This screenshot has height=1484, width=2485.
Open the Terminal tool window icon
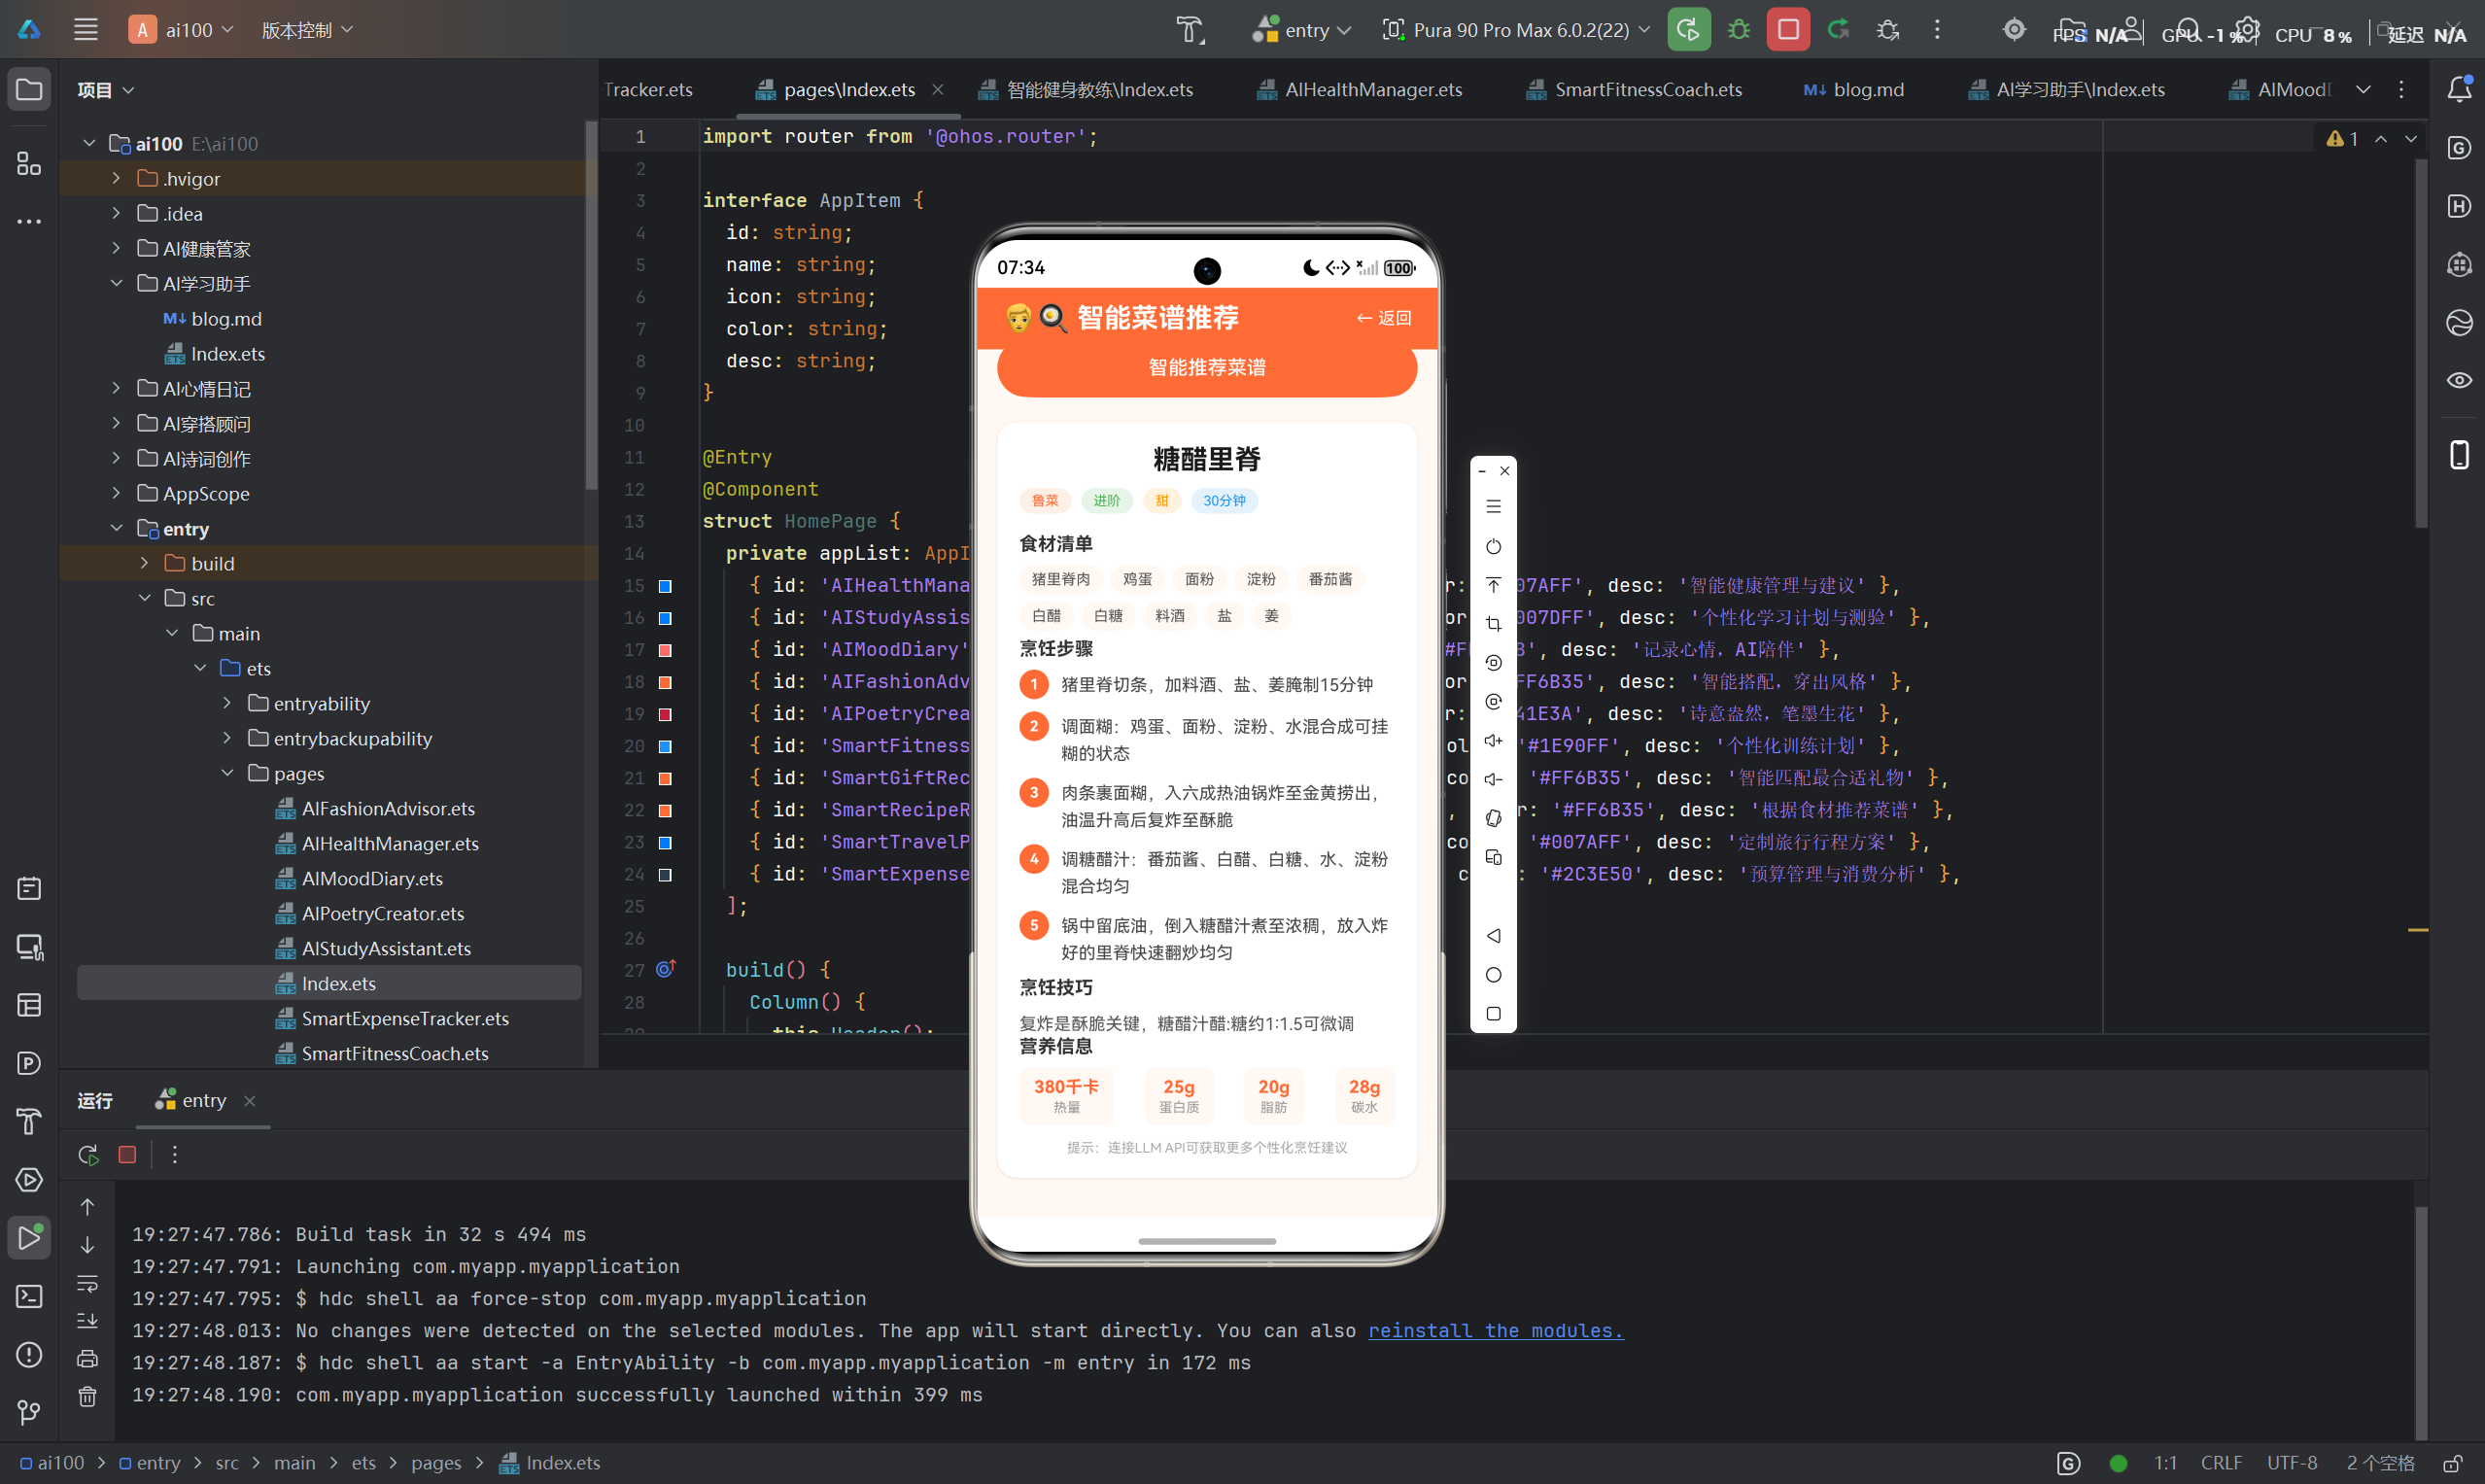29,1296
